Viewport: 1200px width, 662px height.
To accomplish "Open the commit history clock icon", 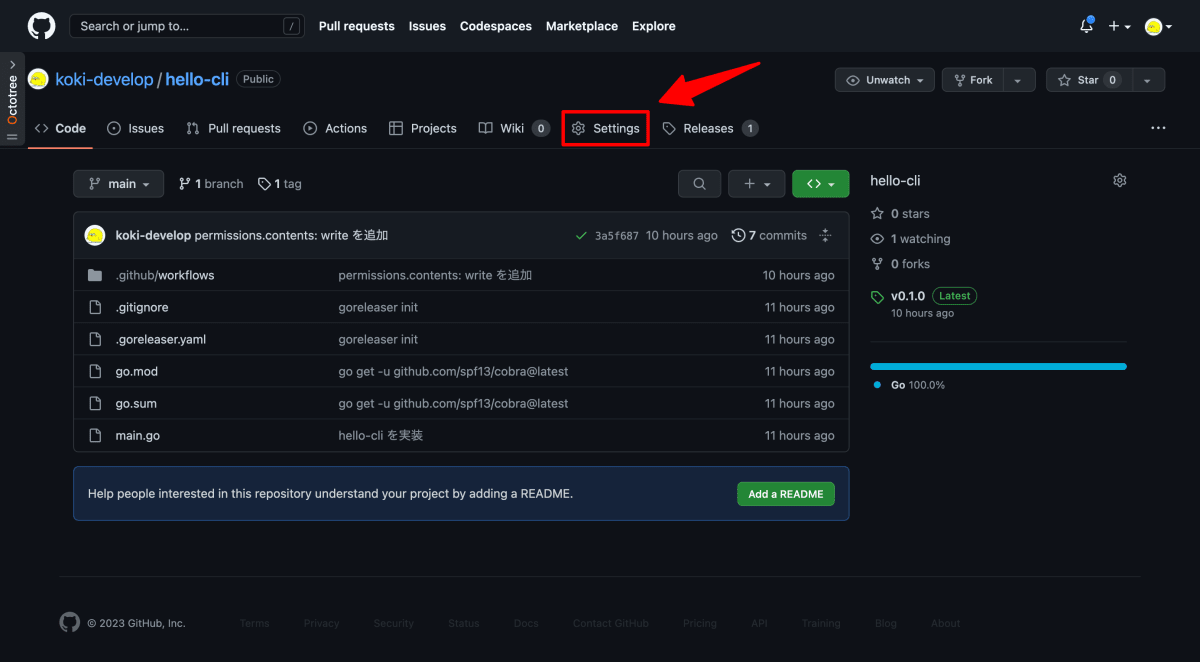I will coord(737,235).
